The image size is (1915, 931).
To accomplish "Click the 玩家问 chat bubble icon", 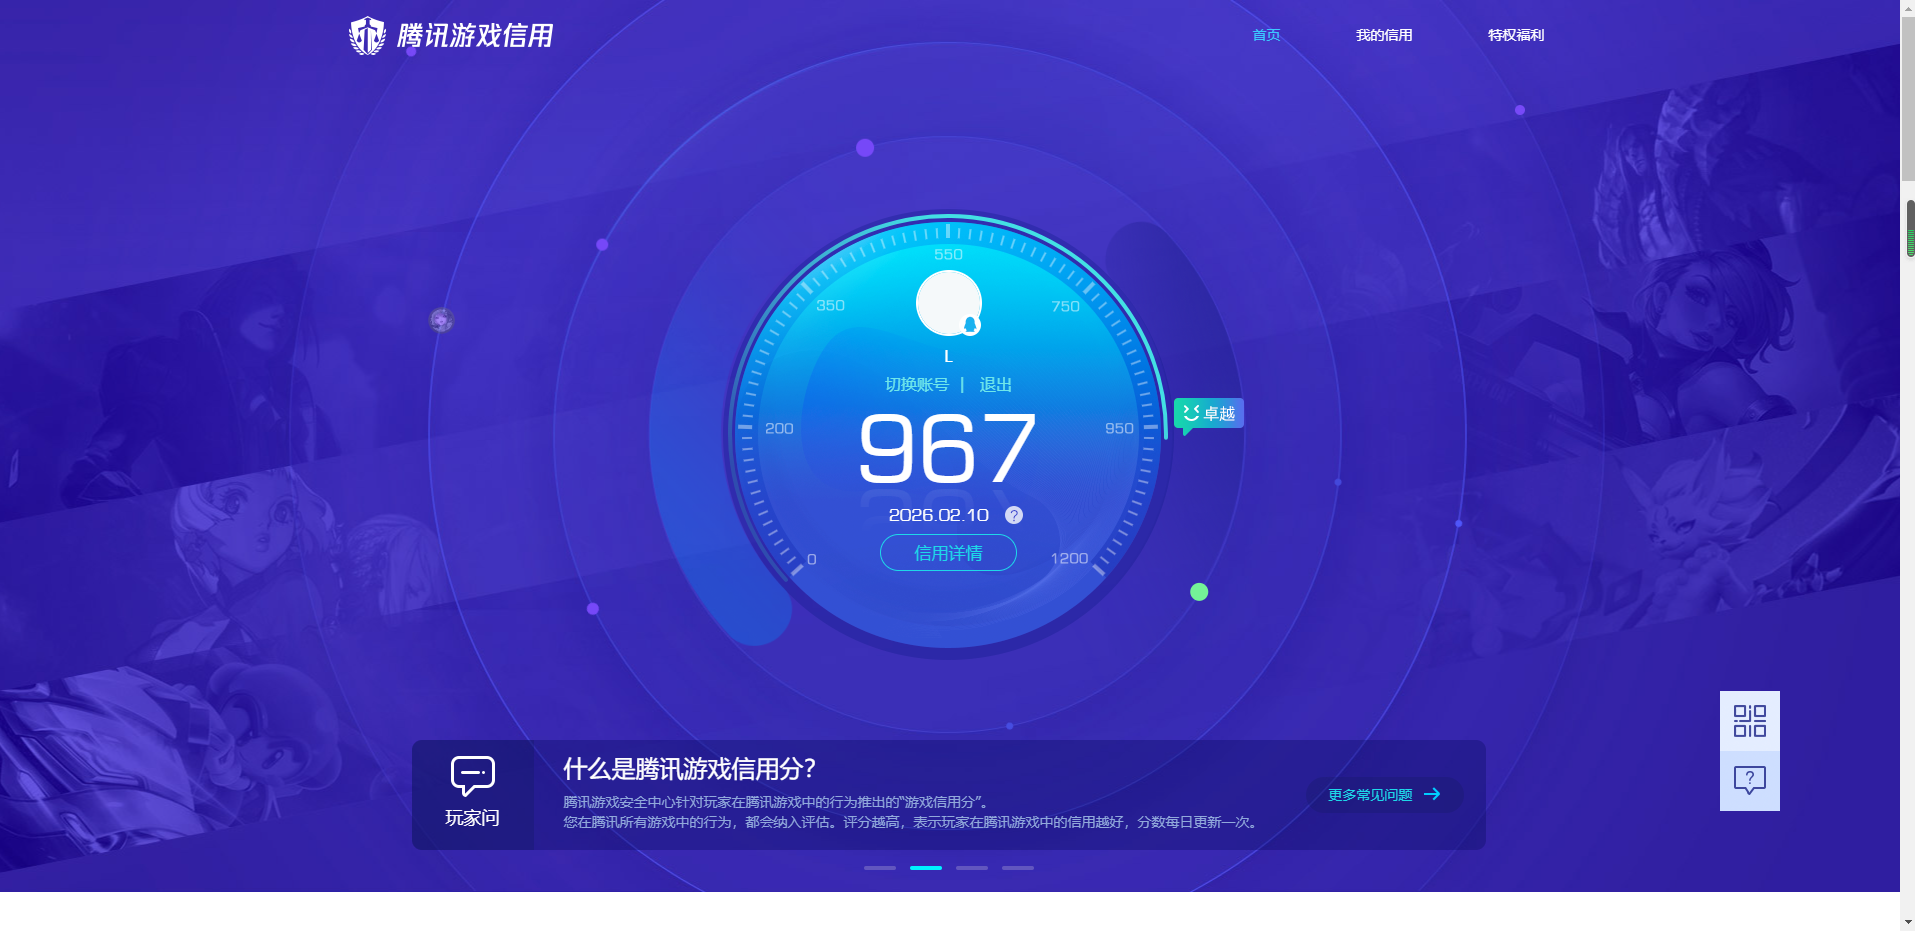I will (x=471, y=777).
